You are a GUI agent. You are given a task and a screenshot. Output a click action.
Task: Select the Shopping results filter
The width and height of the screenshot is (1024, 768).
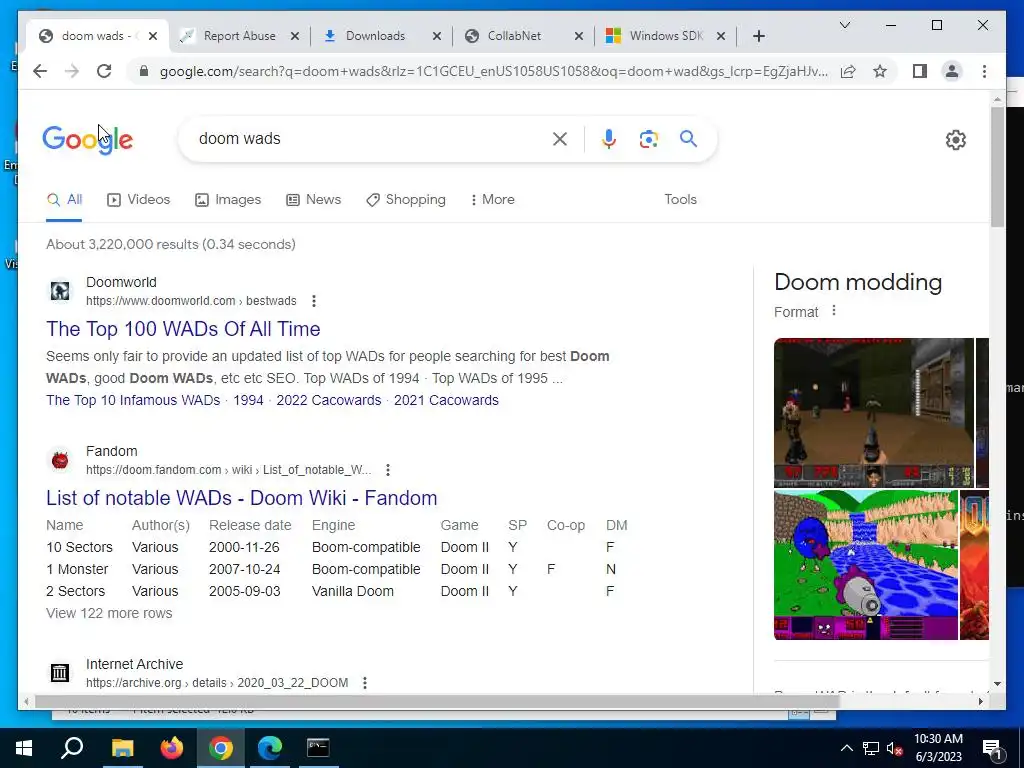[x=406, y=199]
